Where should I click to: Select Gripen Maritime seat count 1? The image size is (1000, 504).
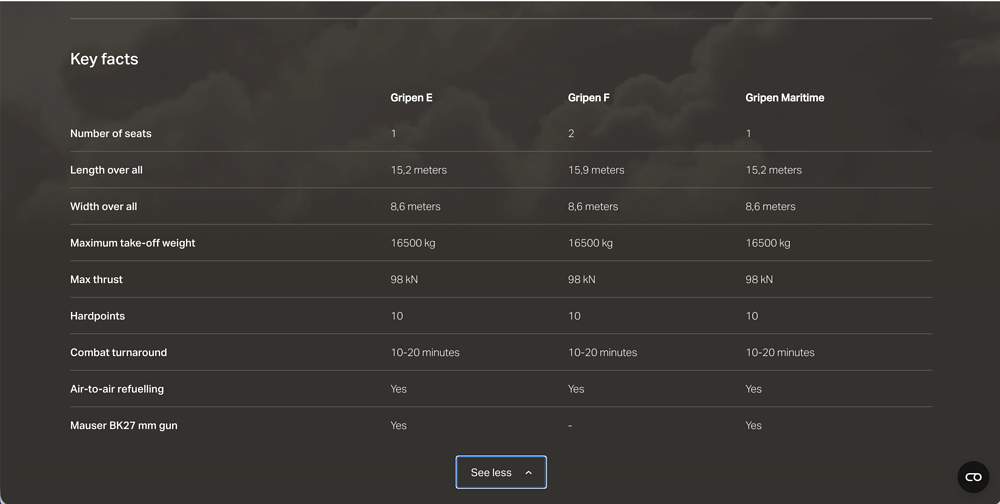coord(749,133)
